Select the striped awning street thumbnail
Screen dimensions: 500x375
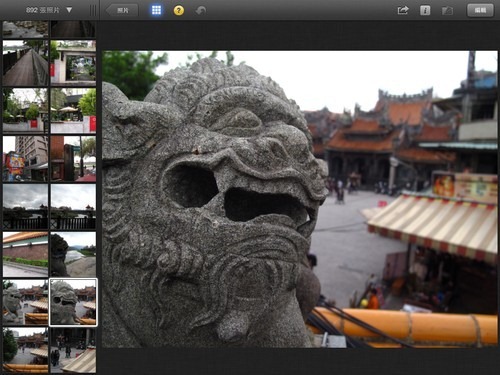pyautogui.click(x=73, y=350)
